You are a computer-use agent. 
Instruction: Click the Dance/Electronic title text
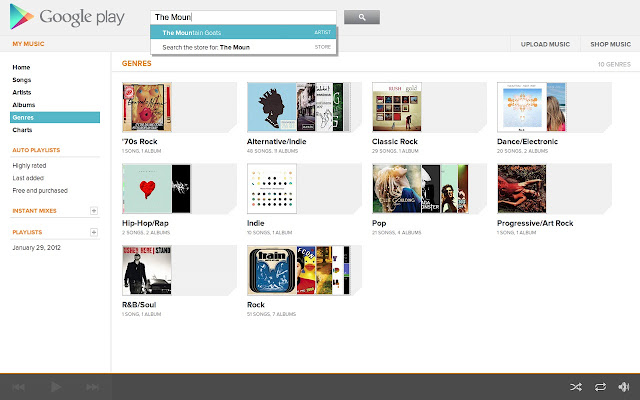point(527,141)
